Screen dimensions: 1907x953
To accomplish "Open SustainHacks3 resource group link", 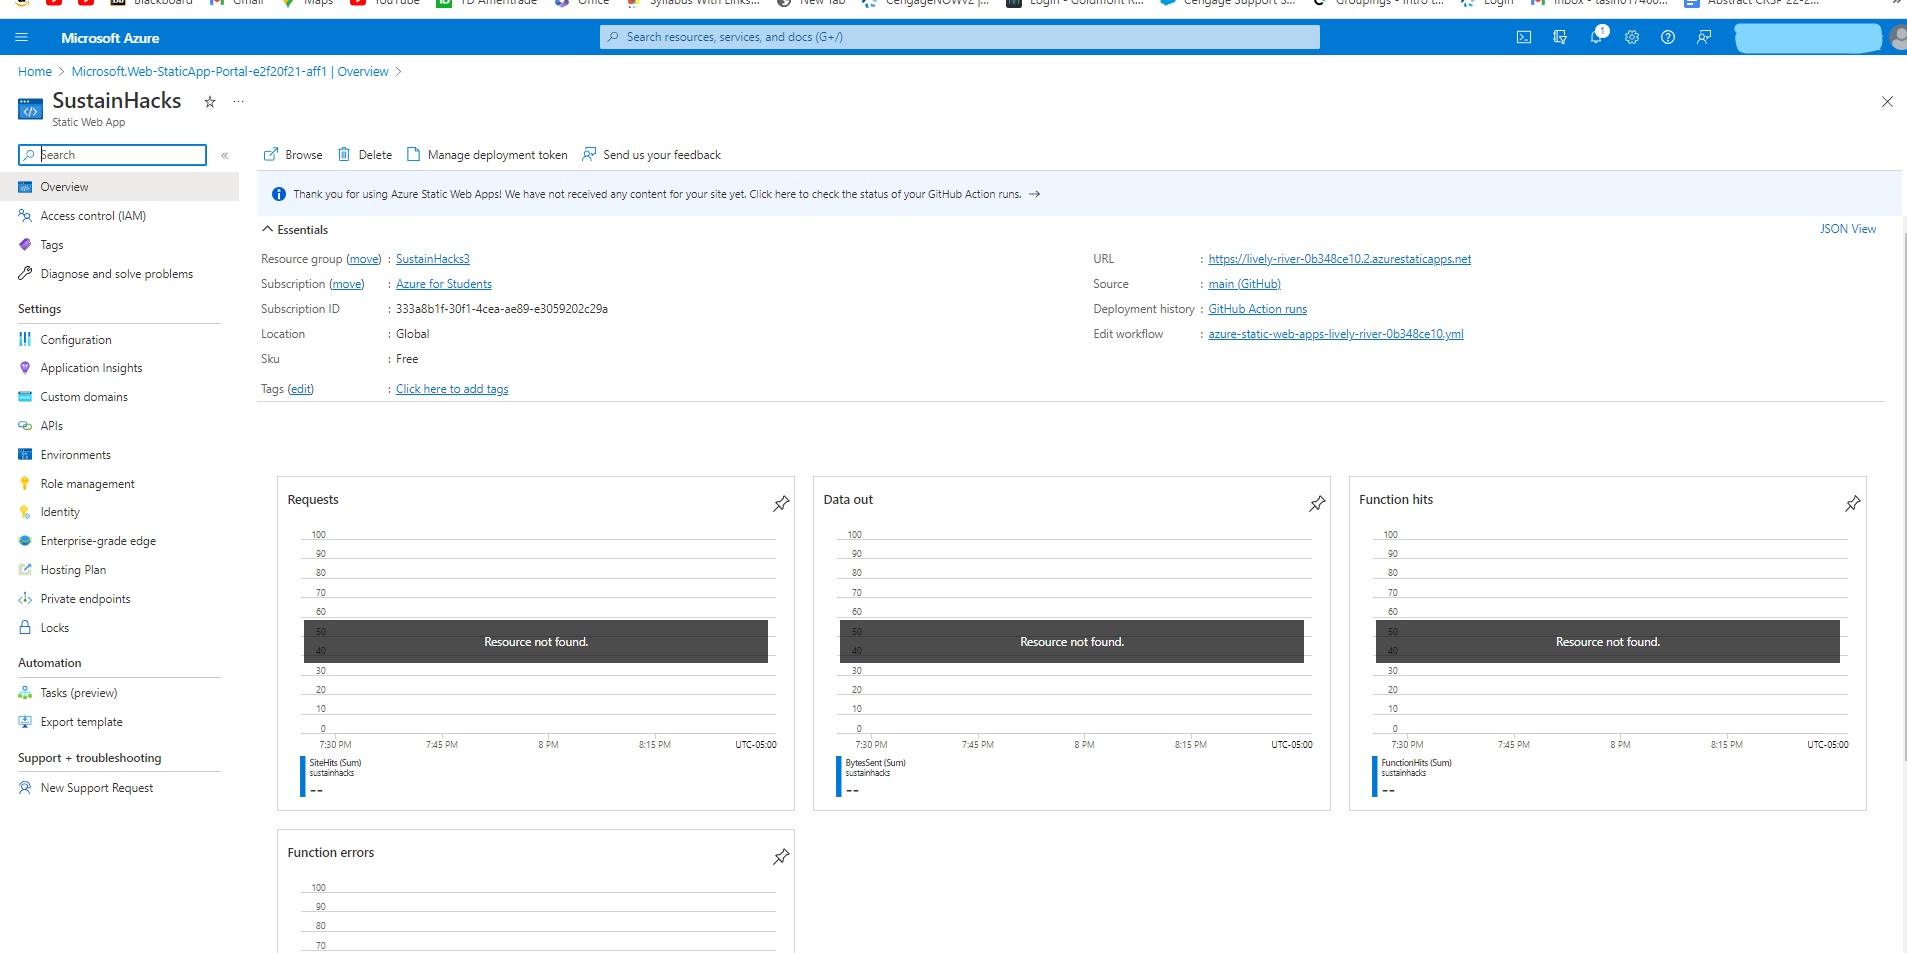I will (433, 259).
